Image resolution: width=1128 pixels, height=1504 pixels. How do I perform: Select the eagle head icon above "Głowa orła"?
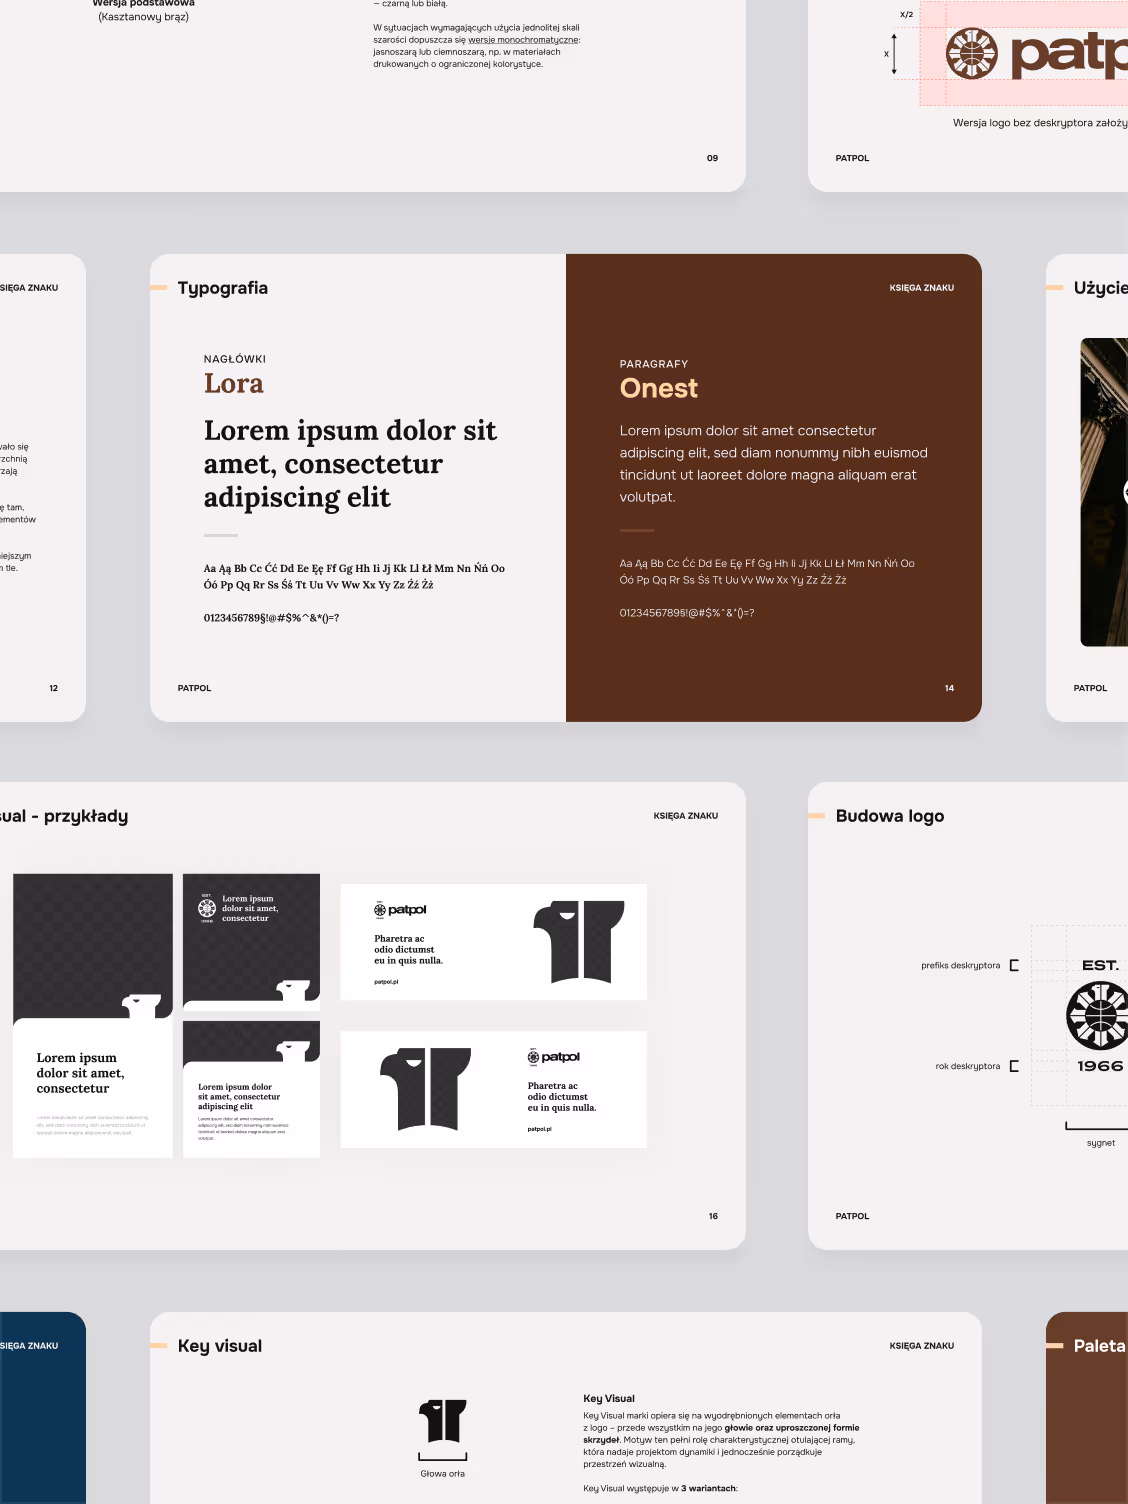443,1421
